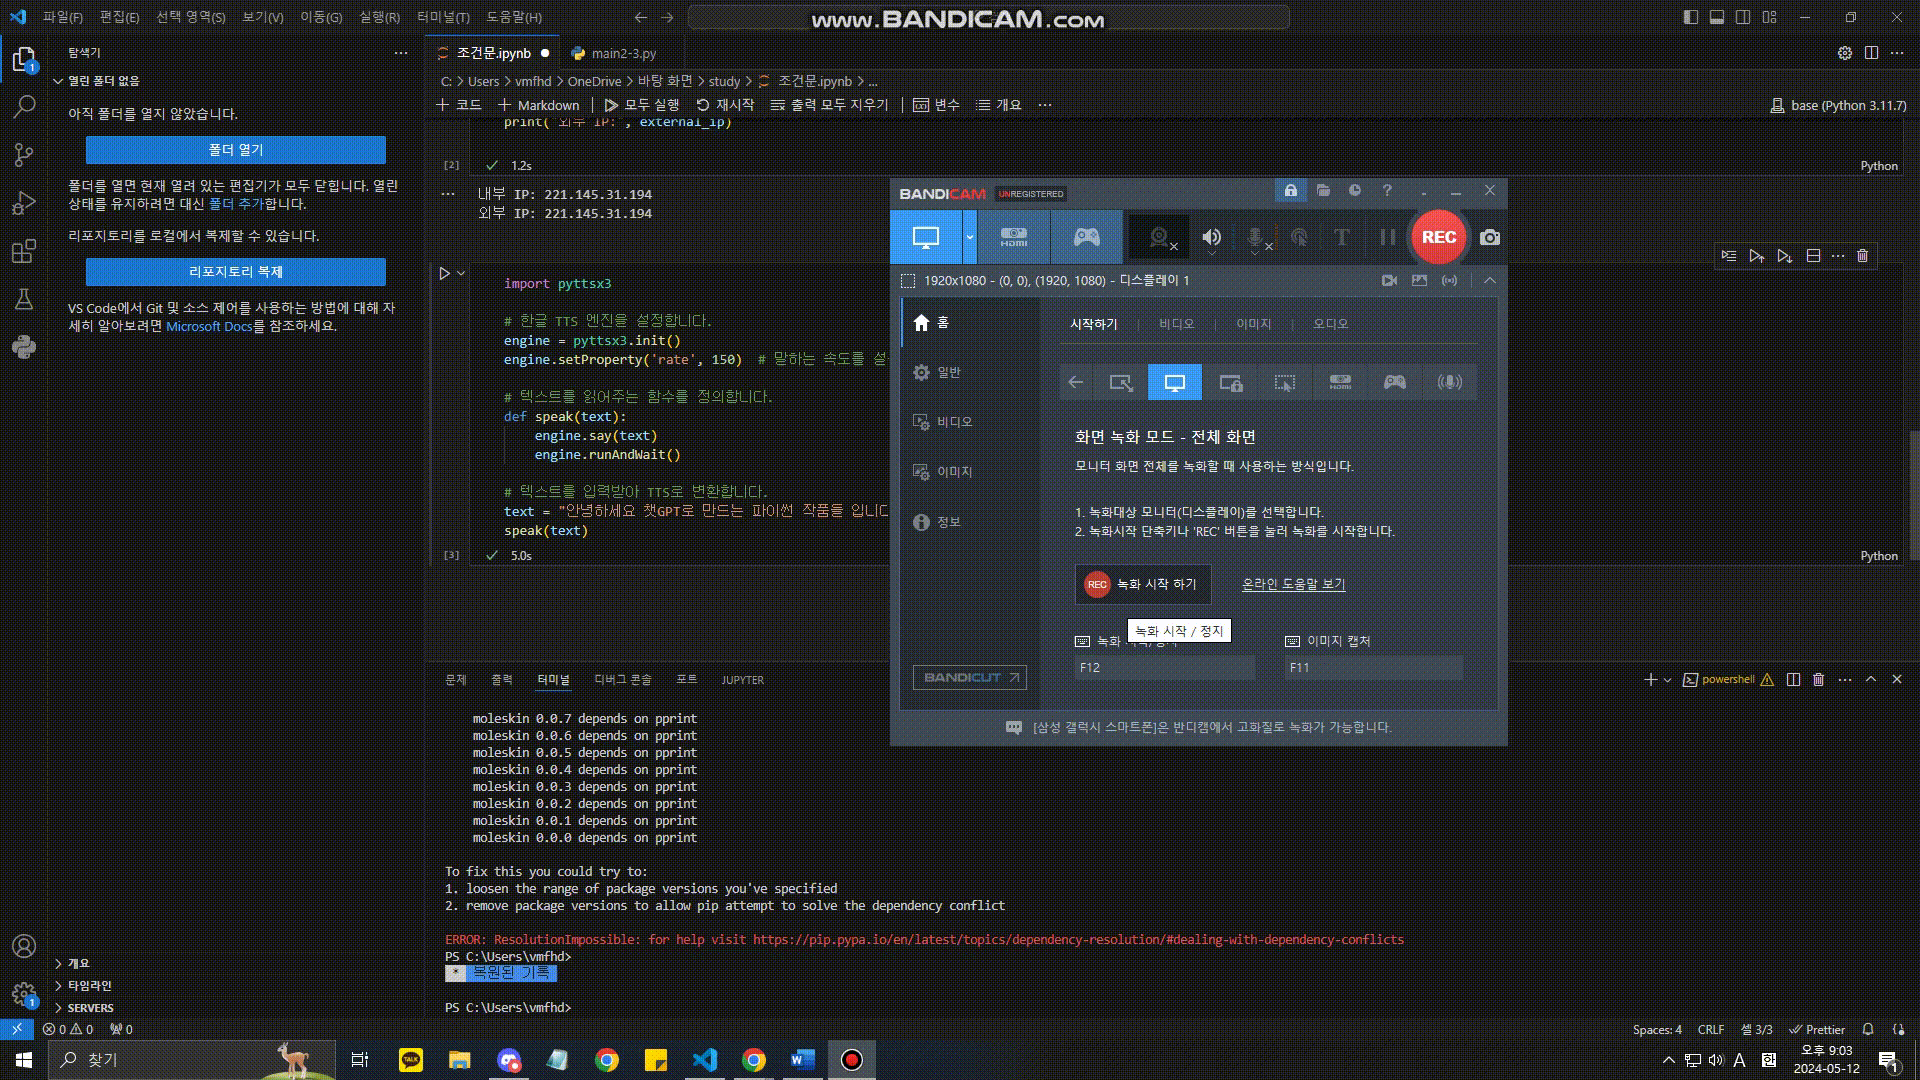This screenshot has width=1920, height=1080.
Task: Open Run and Debug sidebar view
Action: click(x=24, y=203)
